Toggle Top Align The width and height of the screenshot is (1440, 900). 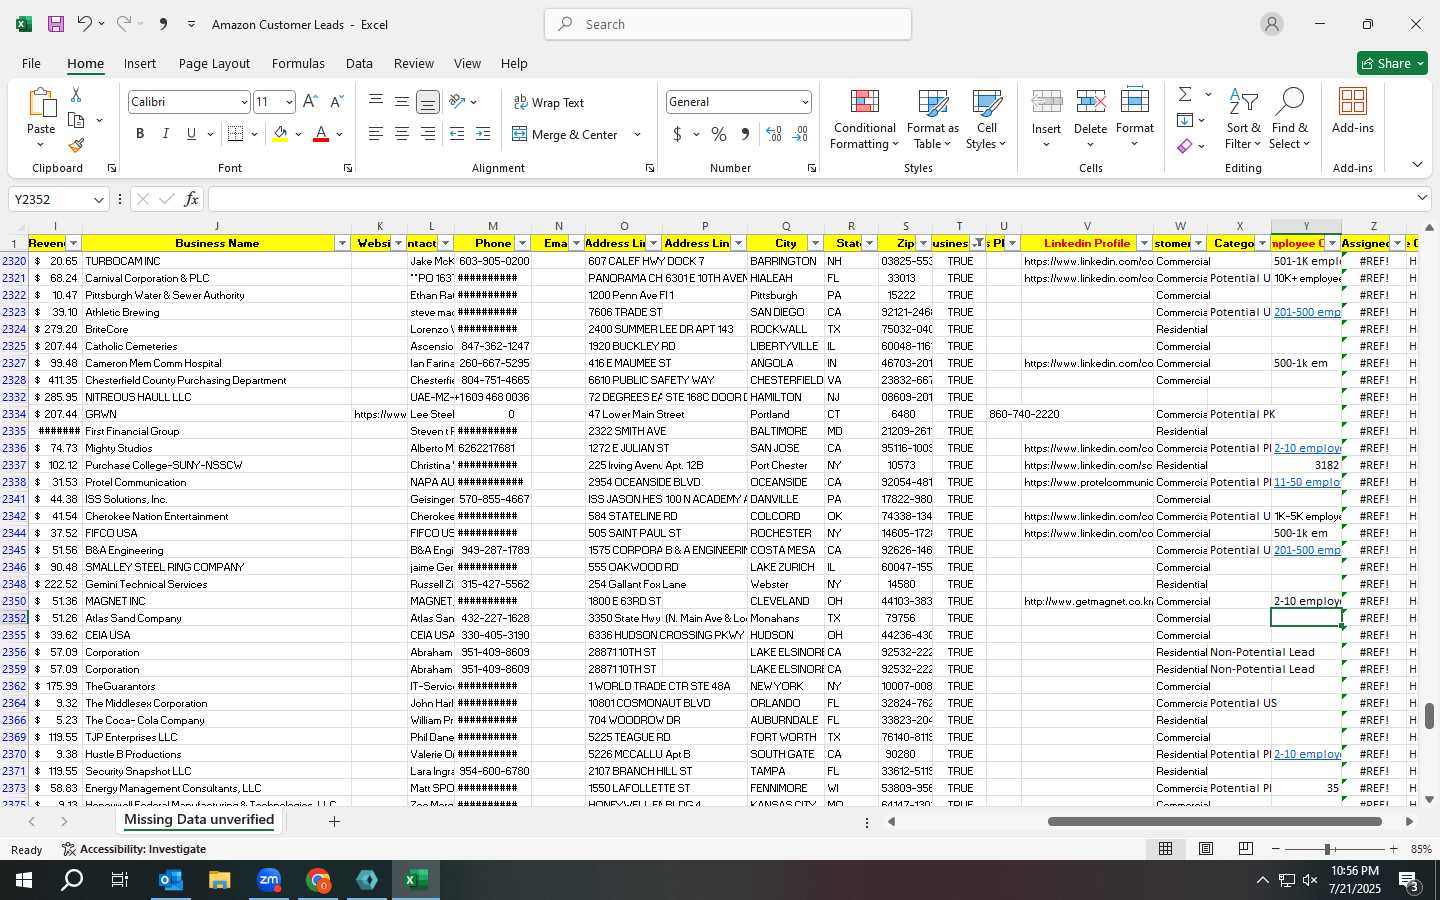[376, 102]
